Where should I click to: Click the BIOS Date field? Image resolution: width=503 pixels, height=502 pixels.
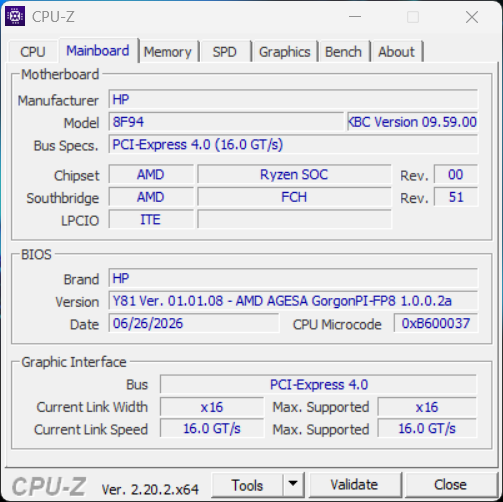[194, 323]
